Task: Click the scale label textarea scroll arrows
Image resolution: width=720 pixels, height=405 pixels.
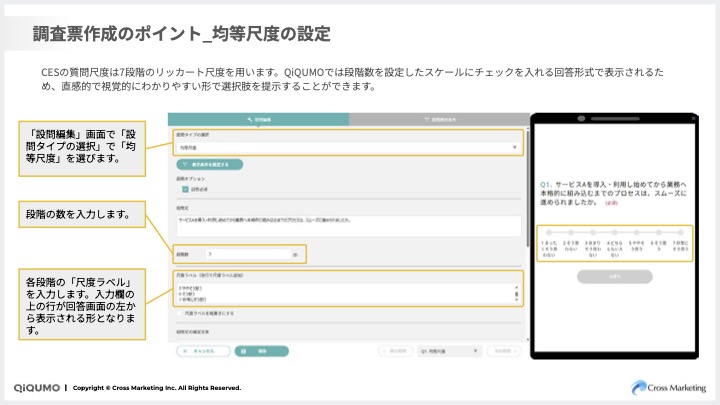Action: tap(516, 292)
